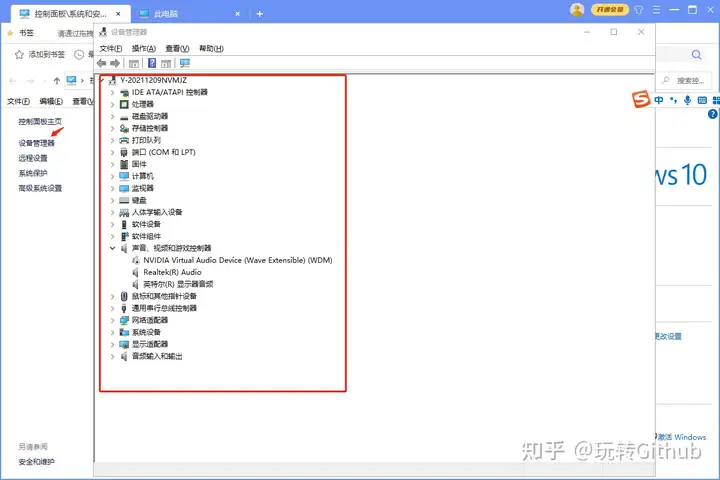The image size is (720, 480).
Task: Expand the 网络适配器 node
Action: click(112, 320)
